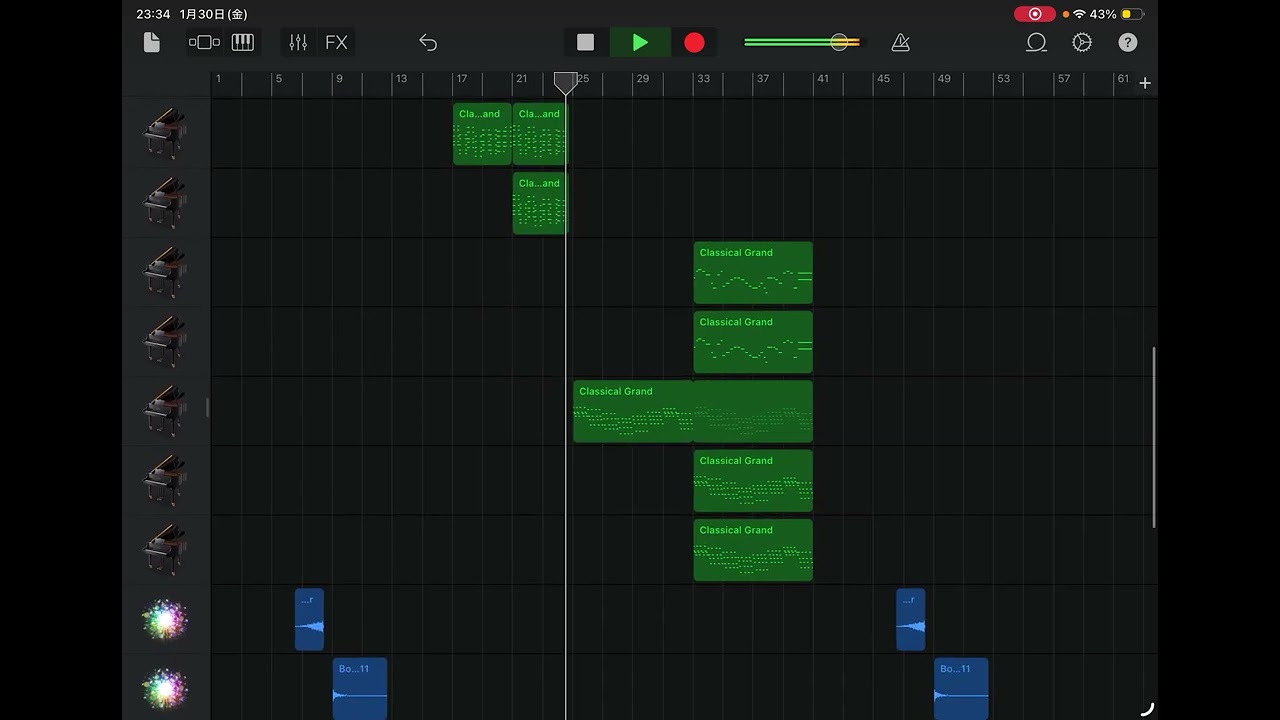Viewport: 1280px width, 720px height.
Task: Select blue Bo...11 region at bar 49
Action: click(961, 689)
